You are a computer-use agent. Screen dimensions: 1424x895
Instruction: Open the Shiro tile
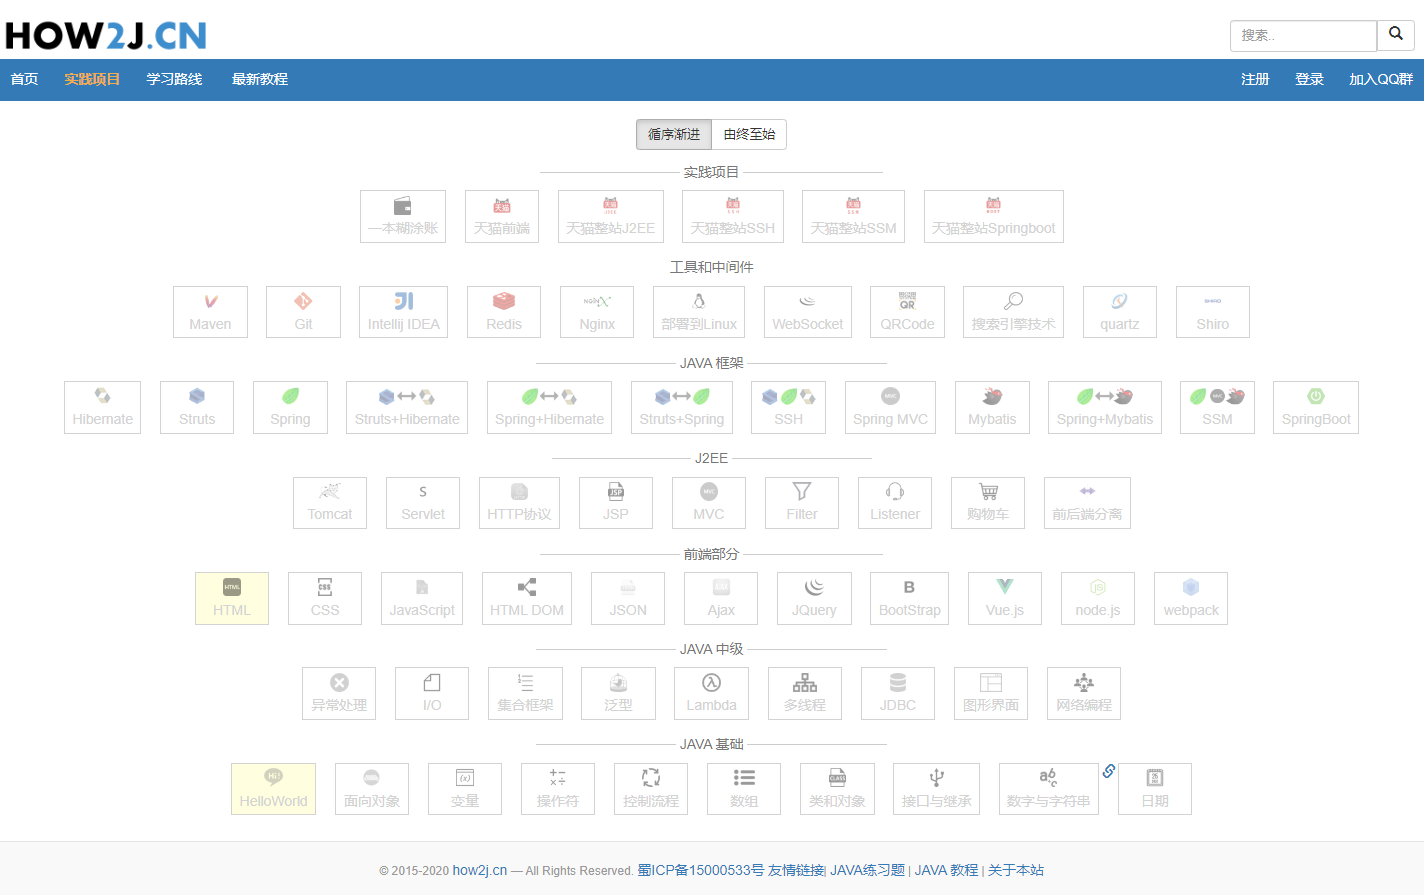click(1213, 312)
